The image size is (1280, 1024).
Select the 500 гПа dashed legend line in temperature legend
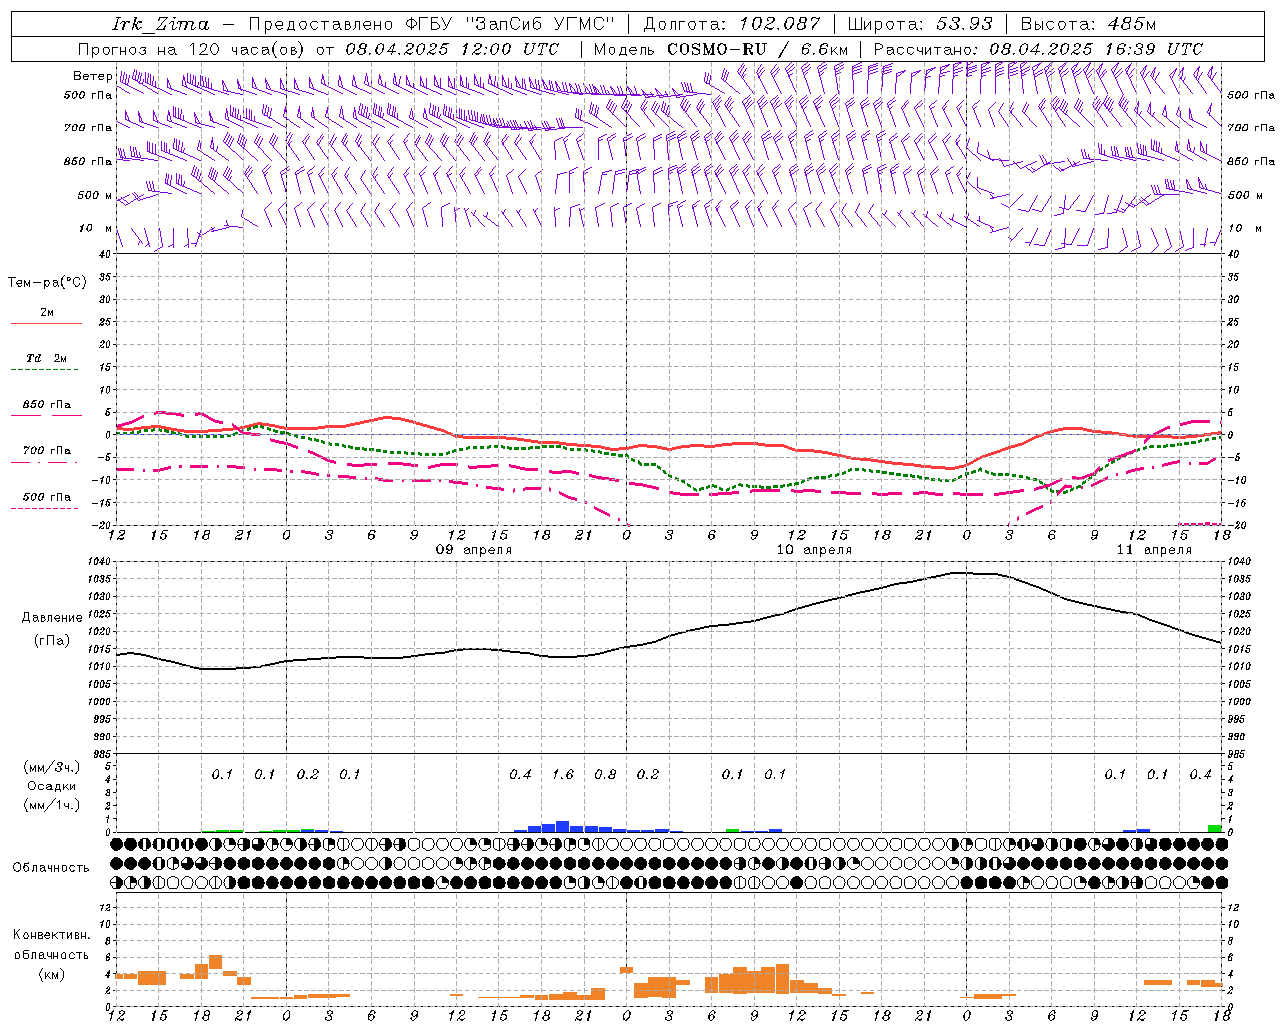point(45,509)
